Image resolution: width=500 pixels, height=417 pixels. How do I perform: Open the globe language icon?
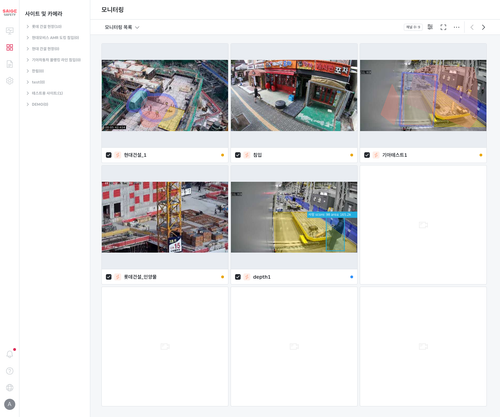(10, 387)
